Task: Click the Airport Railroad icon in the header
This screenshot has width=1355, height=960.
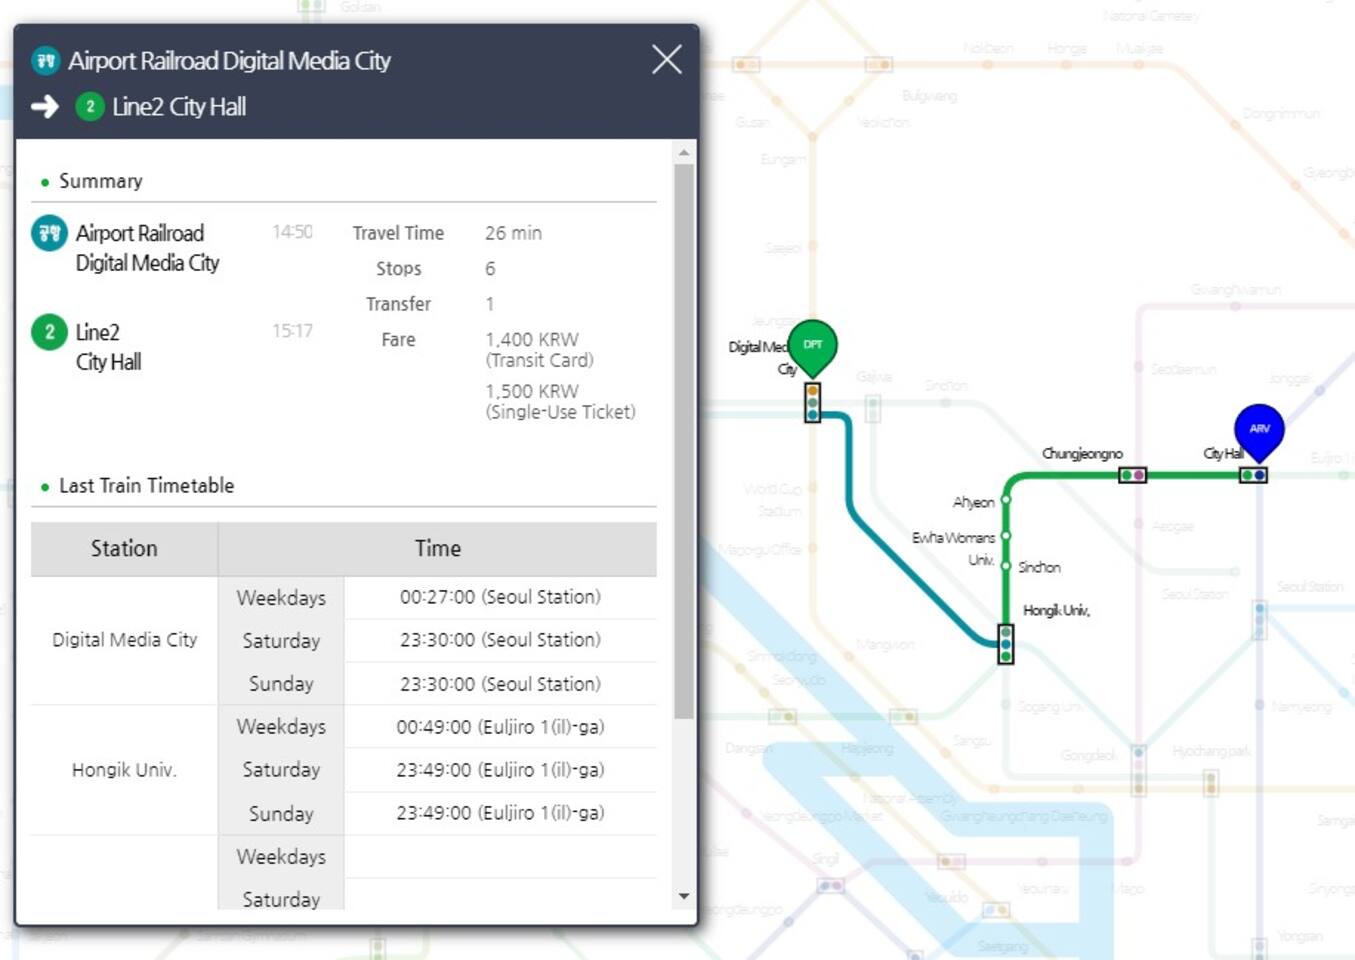Action: point(46,61)
